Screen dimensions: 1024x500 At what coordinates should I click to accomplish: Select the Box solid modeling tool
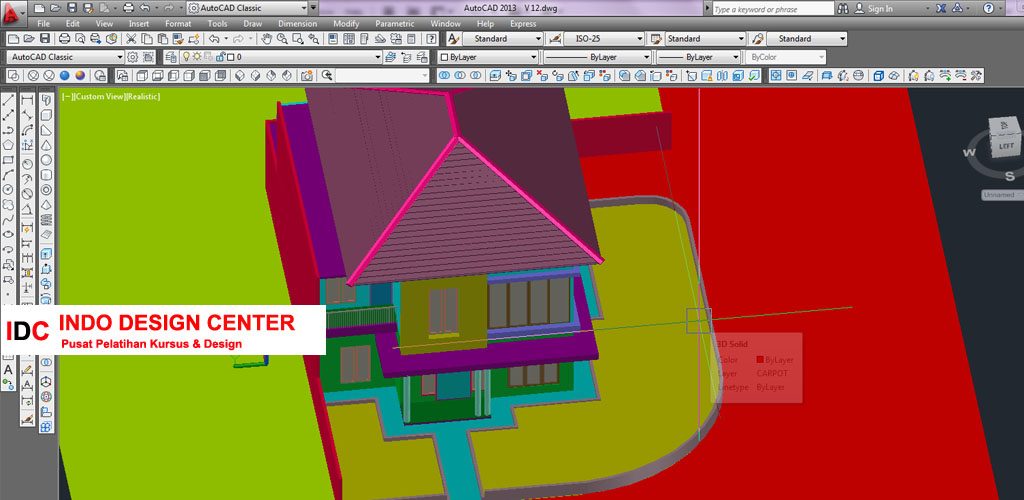point(46,115)
